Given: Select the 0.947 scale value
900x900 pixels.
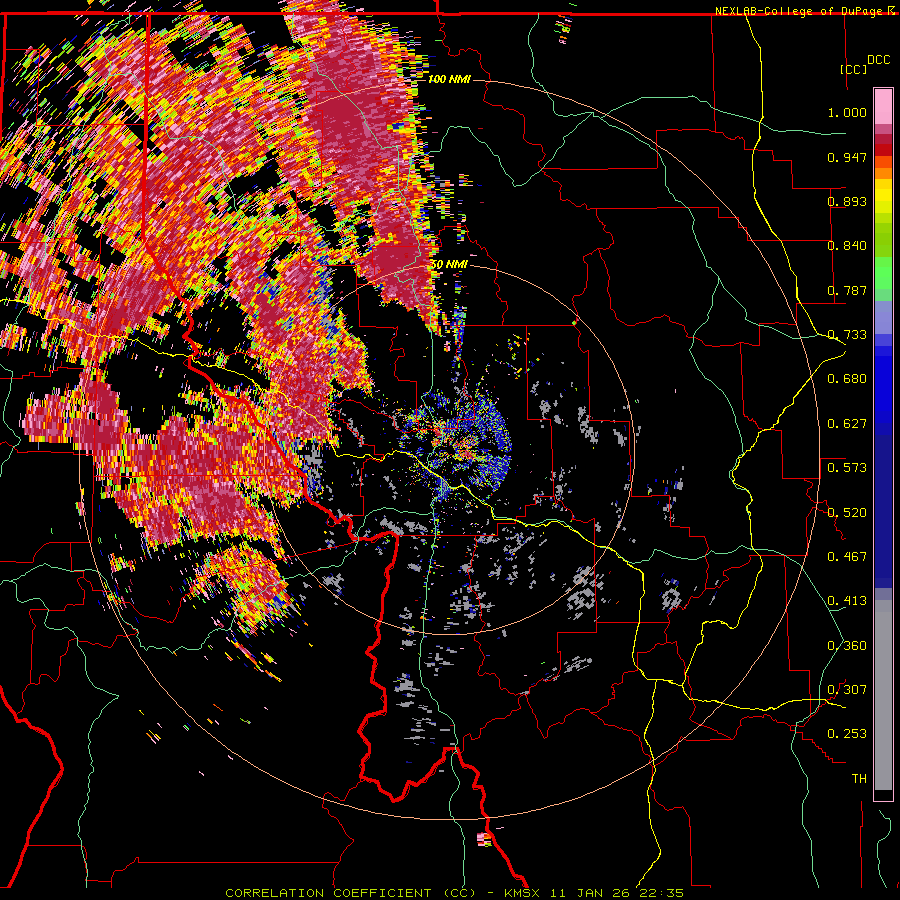Looking at the screenshot, I should (x=847, y=157).
